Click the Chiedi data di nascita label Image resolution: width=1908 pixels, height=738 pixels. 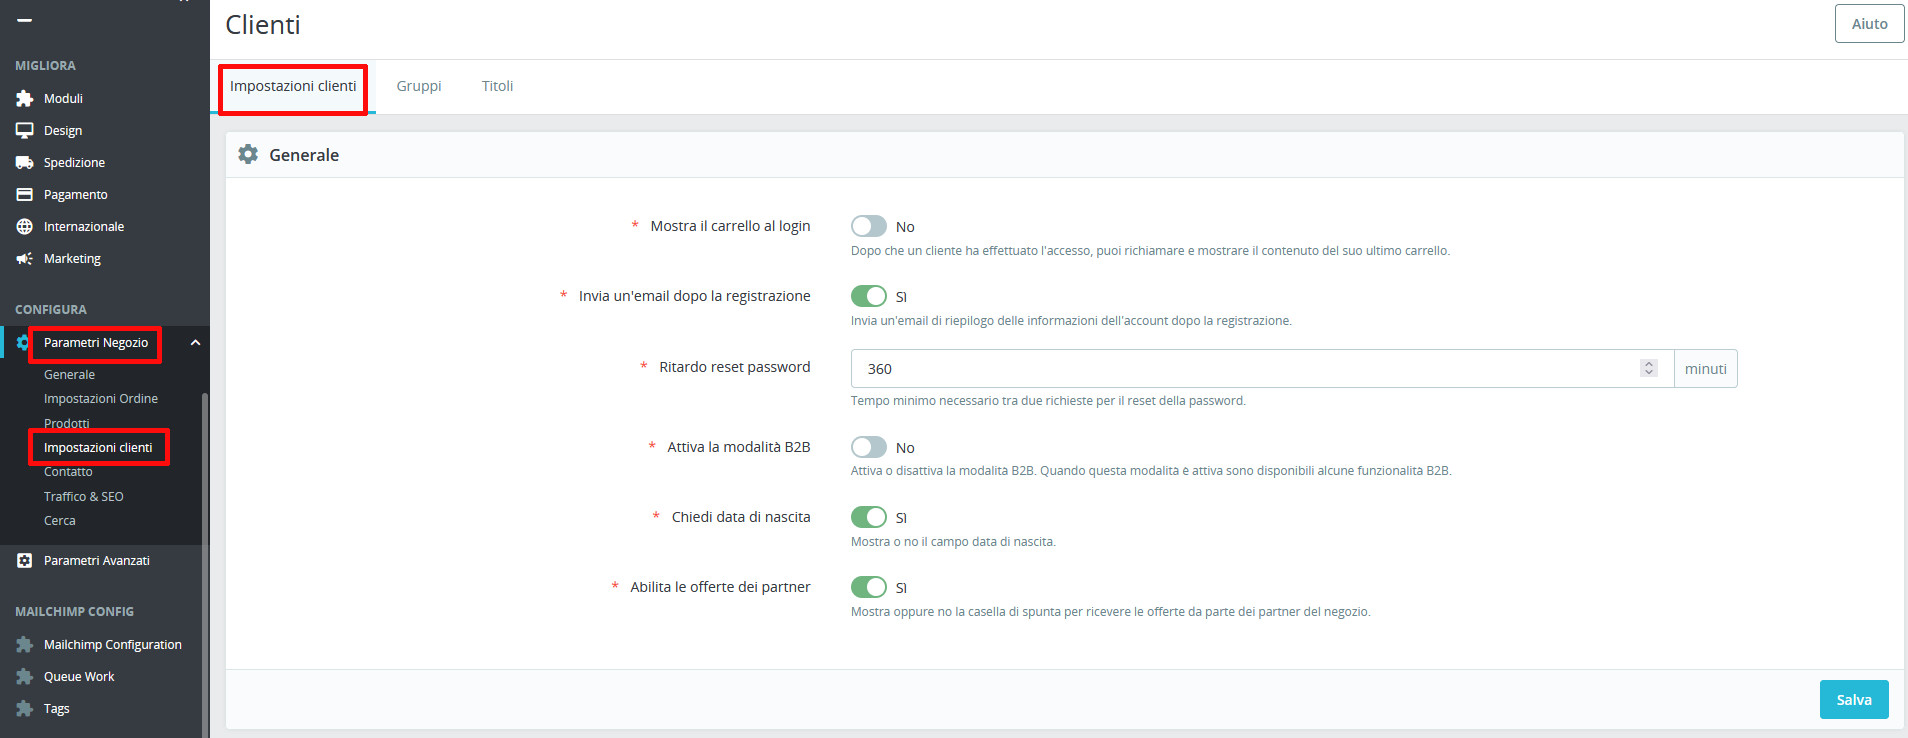[x=741, y=517]
